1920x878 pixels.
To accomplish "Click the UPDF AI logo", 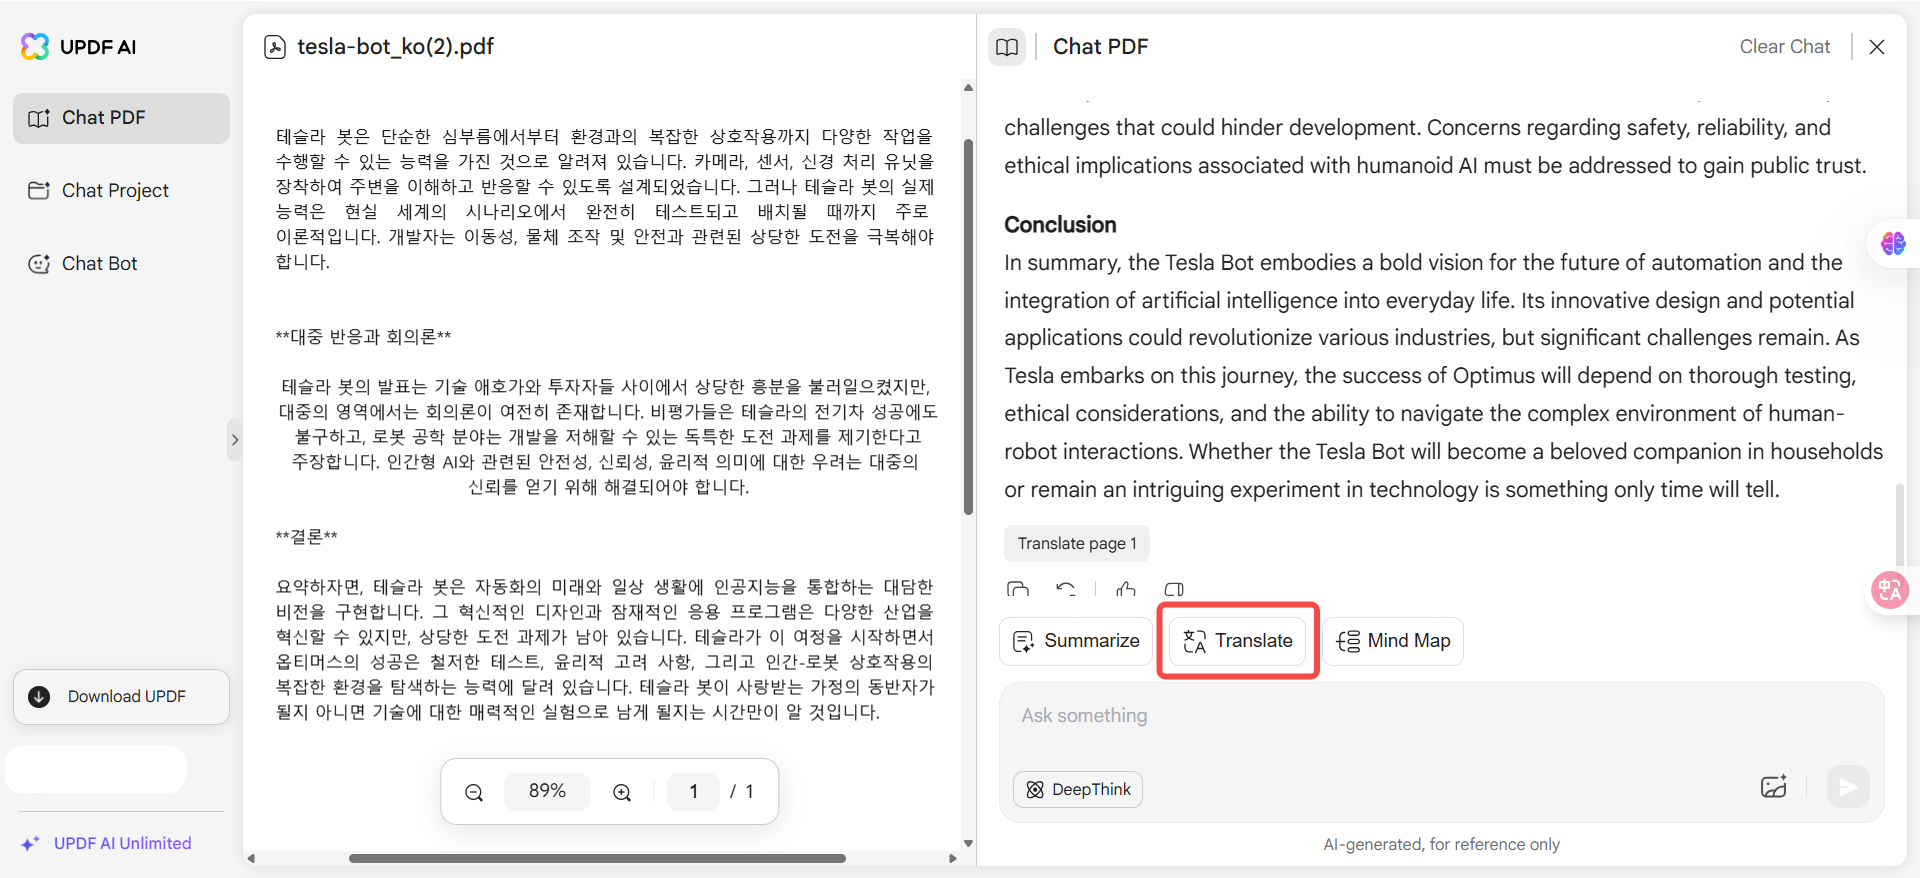I will click(x=78, y=46).
